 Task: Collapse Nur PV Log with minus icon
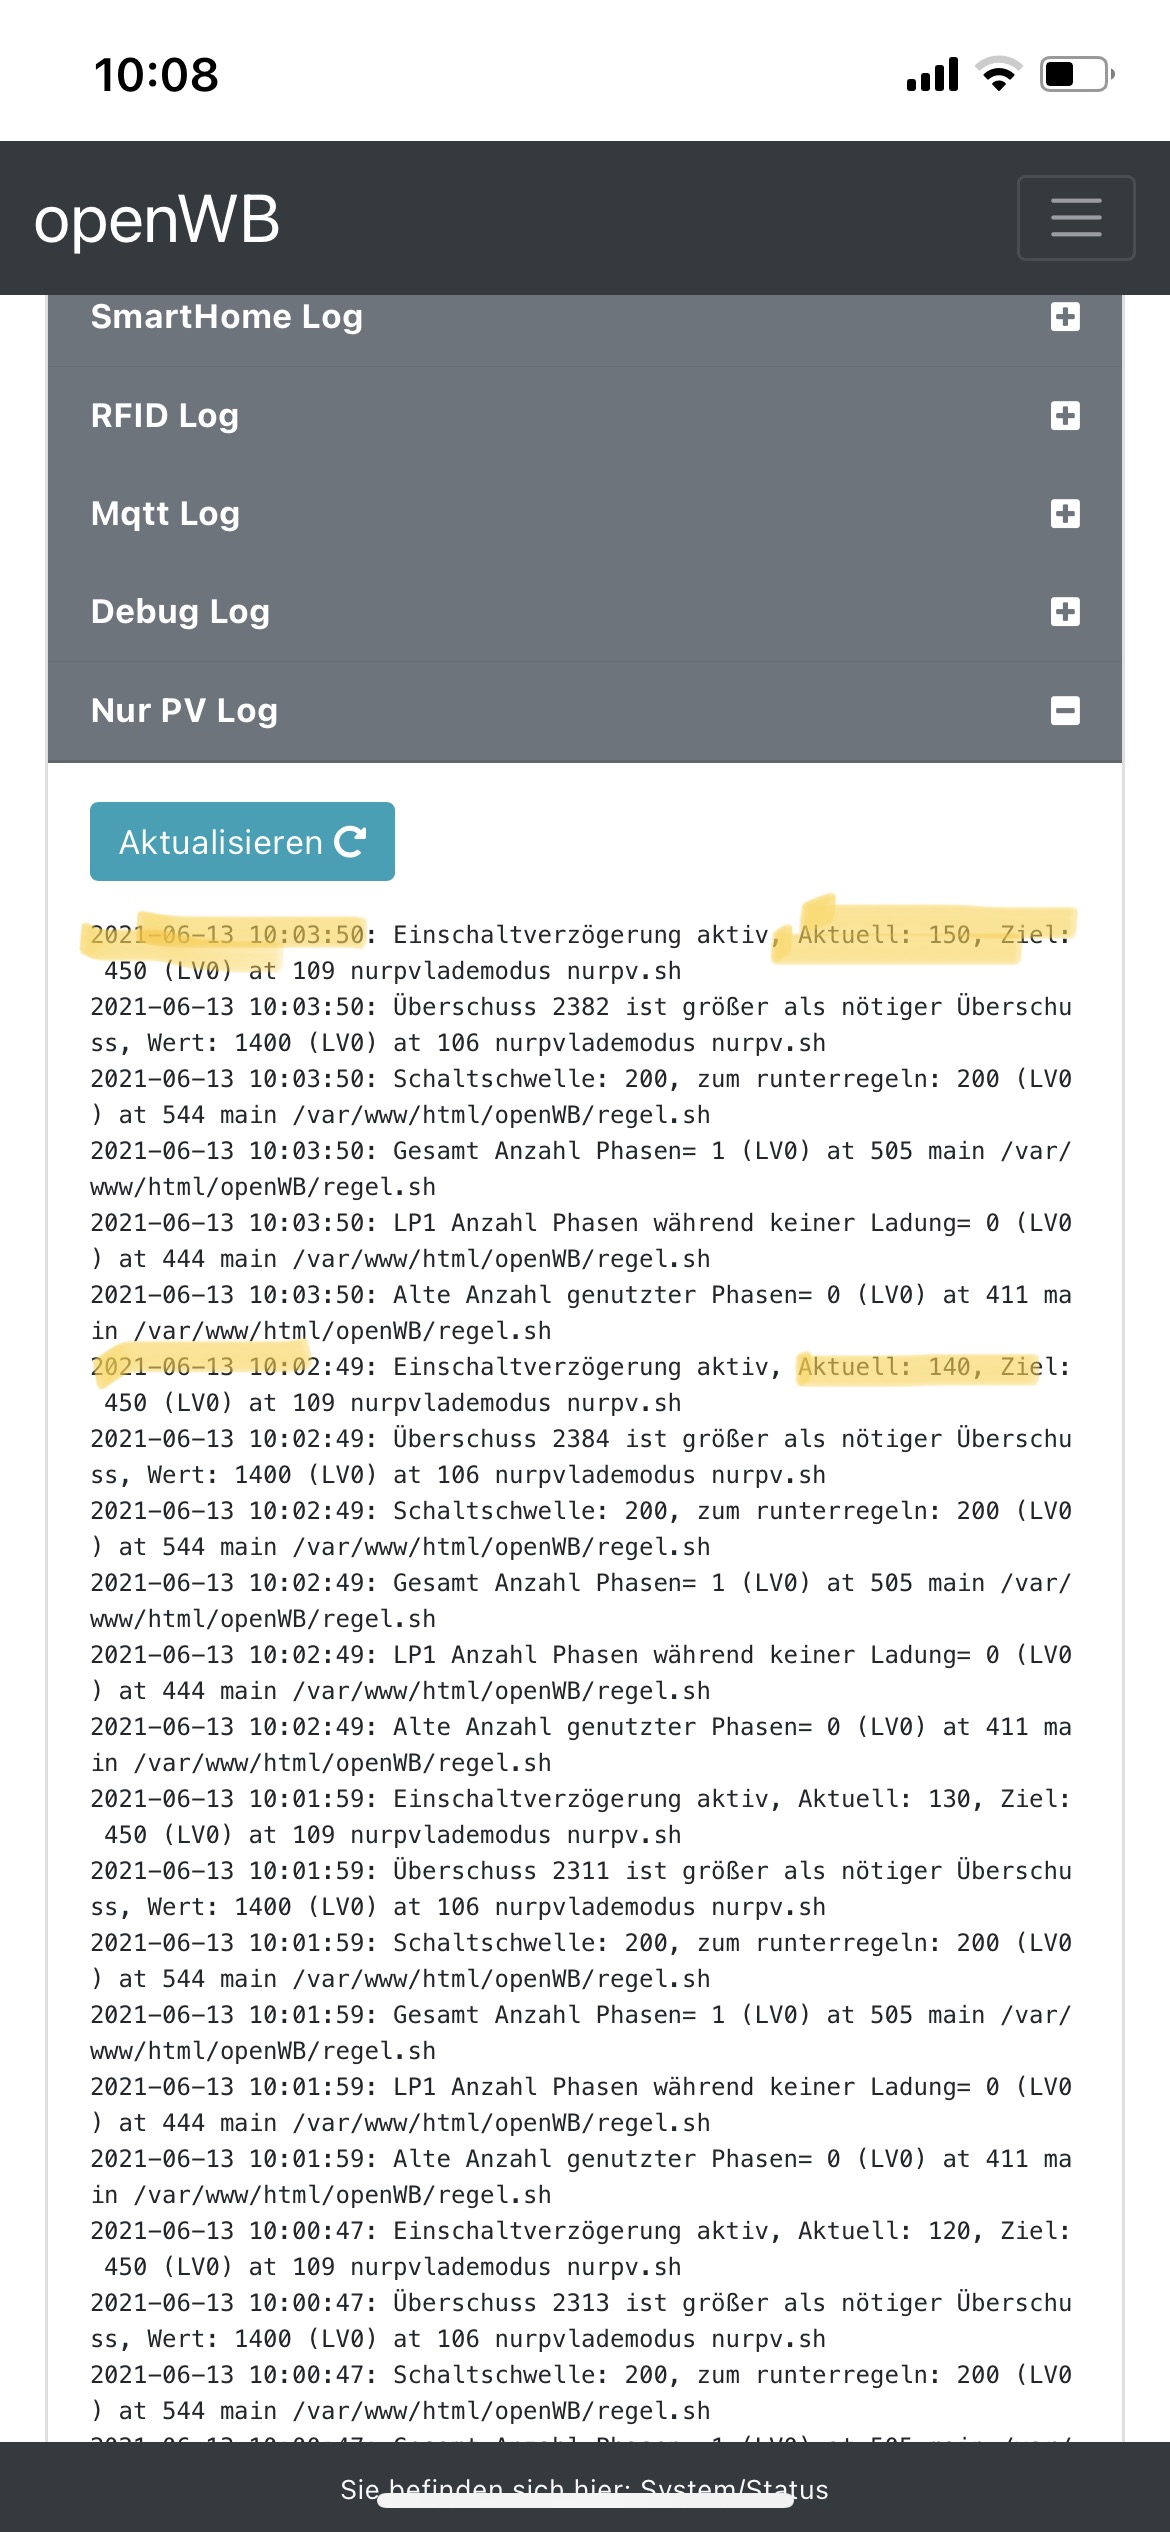1065,711
